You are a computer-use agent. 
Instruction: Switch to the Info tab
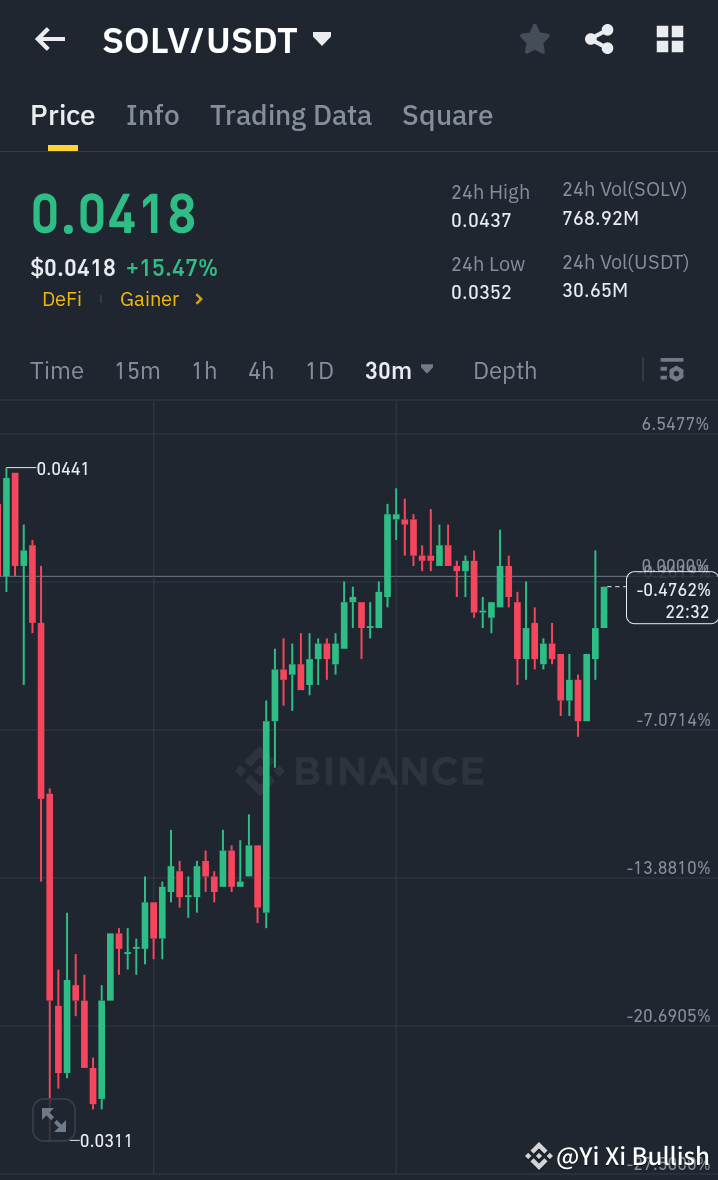tap(152, 115)
